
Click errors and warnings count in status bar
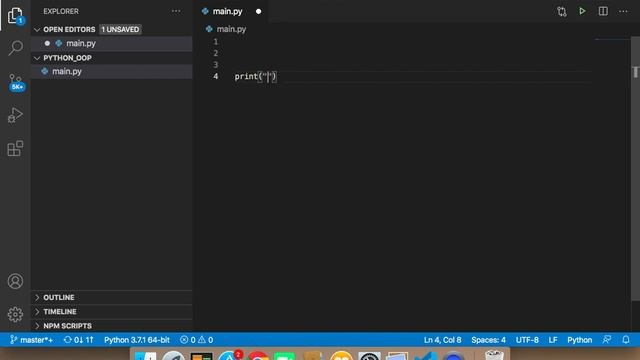pos(196,340)
